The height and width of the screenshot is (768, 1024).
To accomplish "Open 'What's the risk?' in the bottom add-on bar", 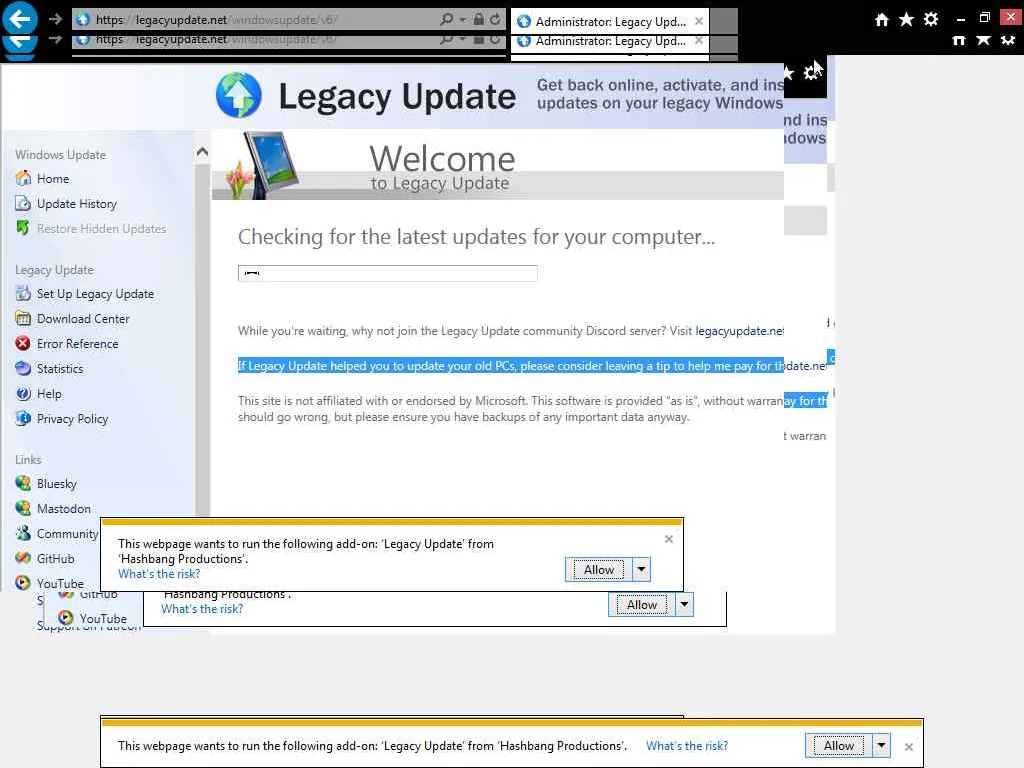I will coord(687,745).
